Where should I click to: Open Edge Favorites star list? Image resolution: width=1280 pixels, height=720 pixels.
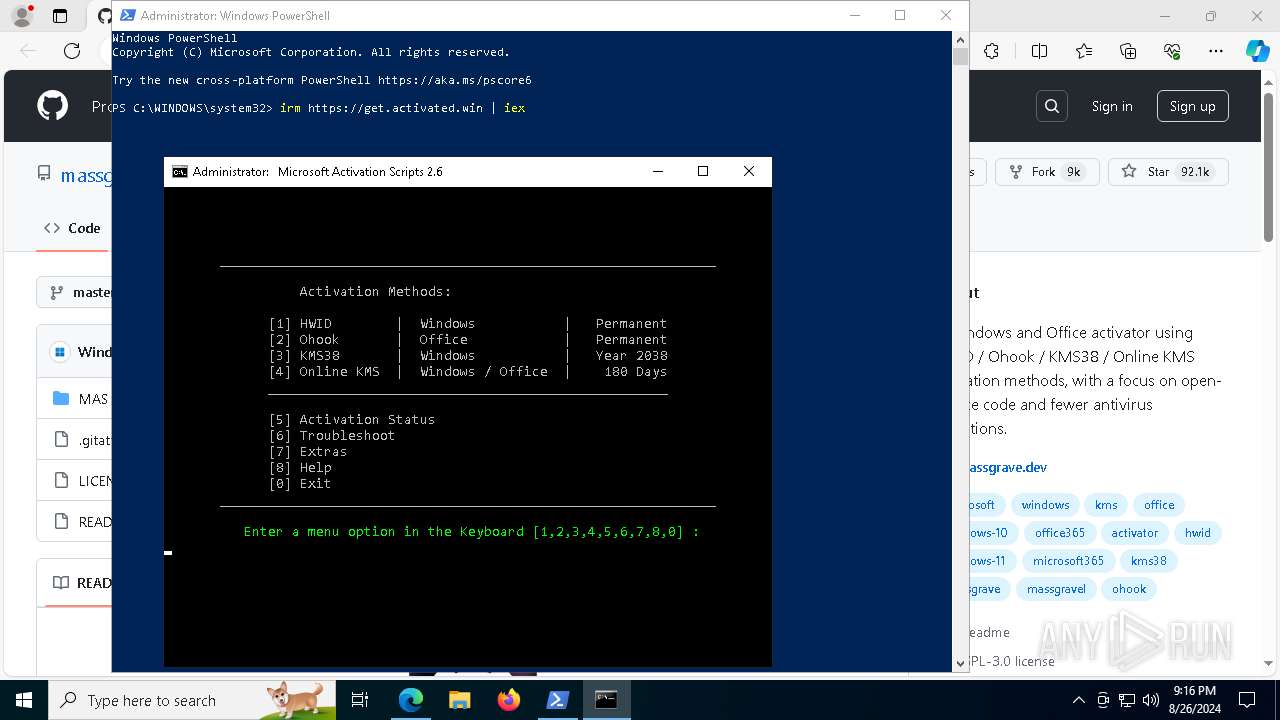click(x=1084, y=51)
